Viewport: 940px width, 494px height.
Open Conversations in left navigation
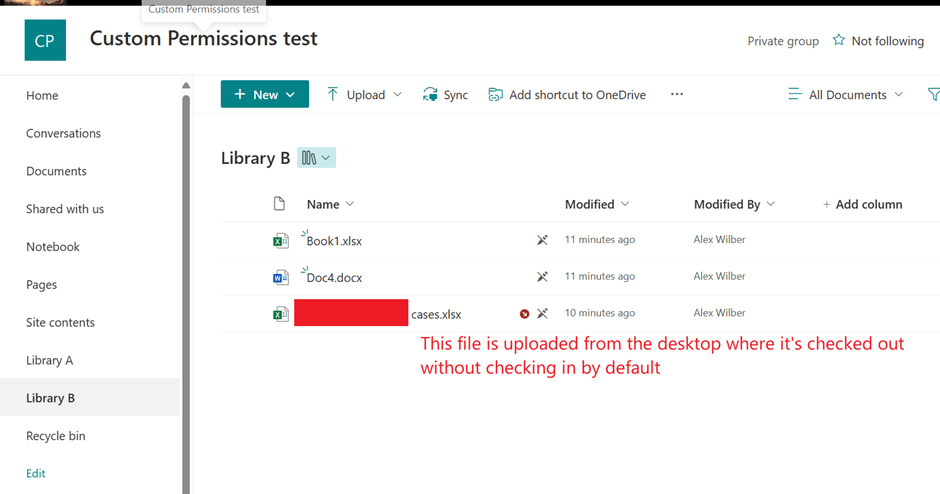pyautogui.click(x=64, y=133)
